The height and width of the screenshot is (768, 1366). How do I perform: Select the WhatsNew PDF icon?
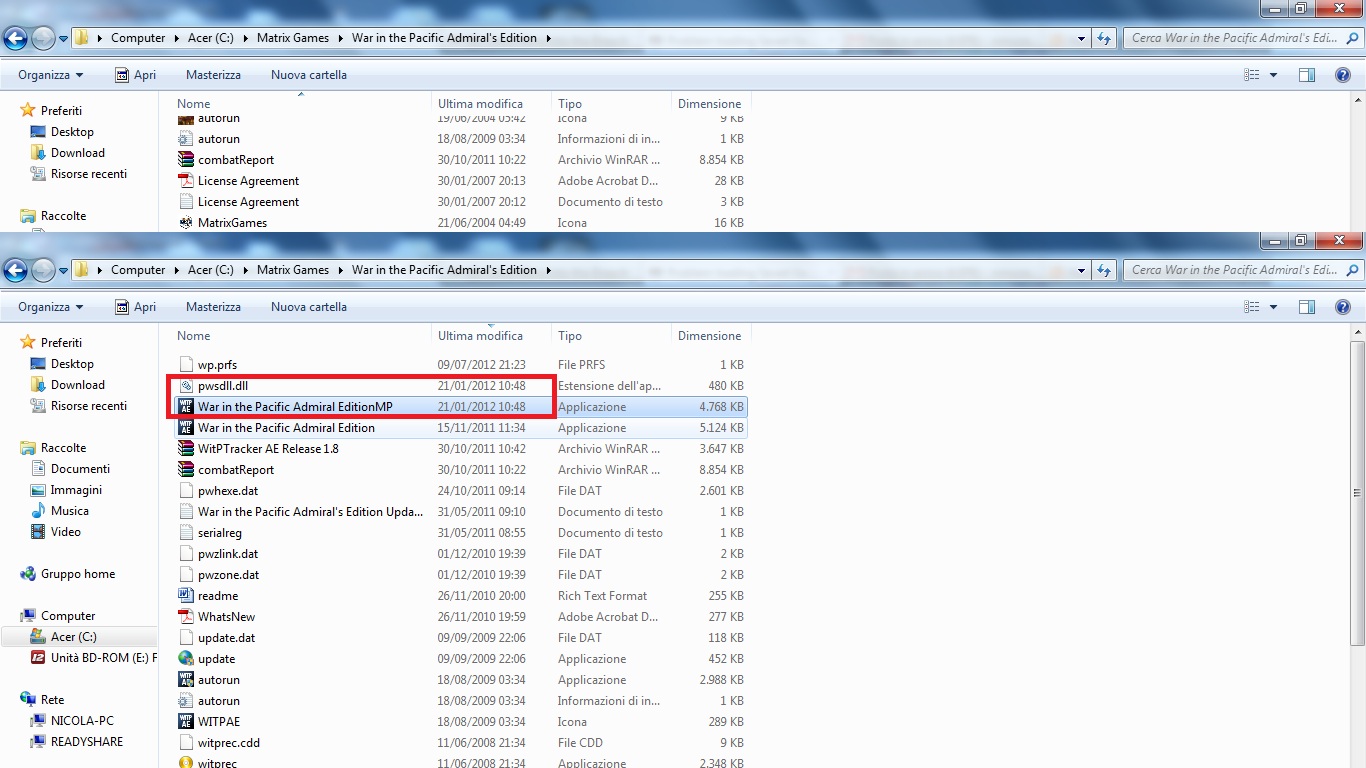coord(185,617)
